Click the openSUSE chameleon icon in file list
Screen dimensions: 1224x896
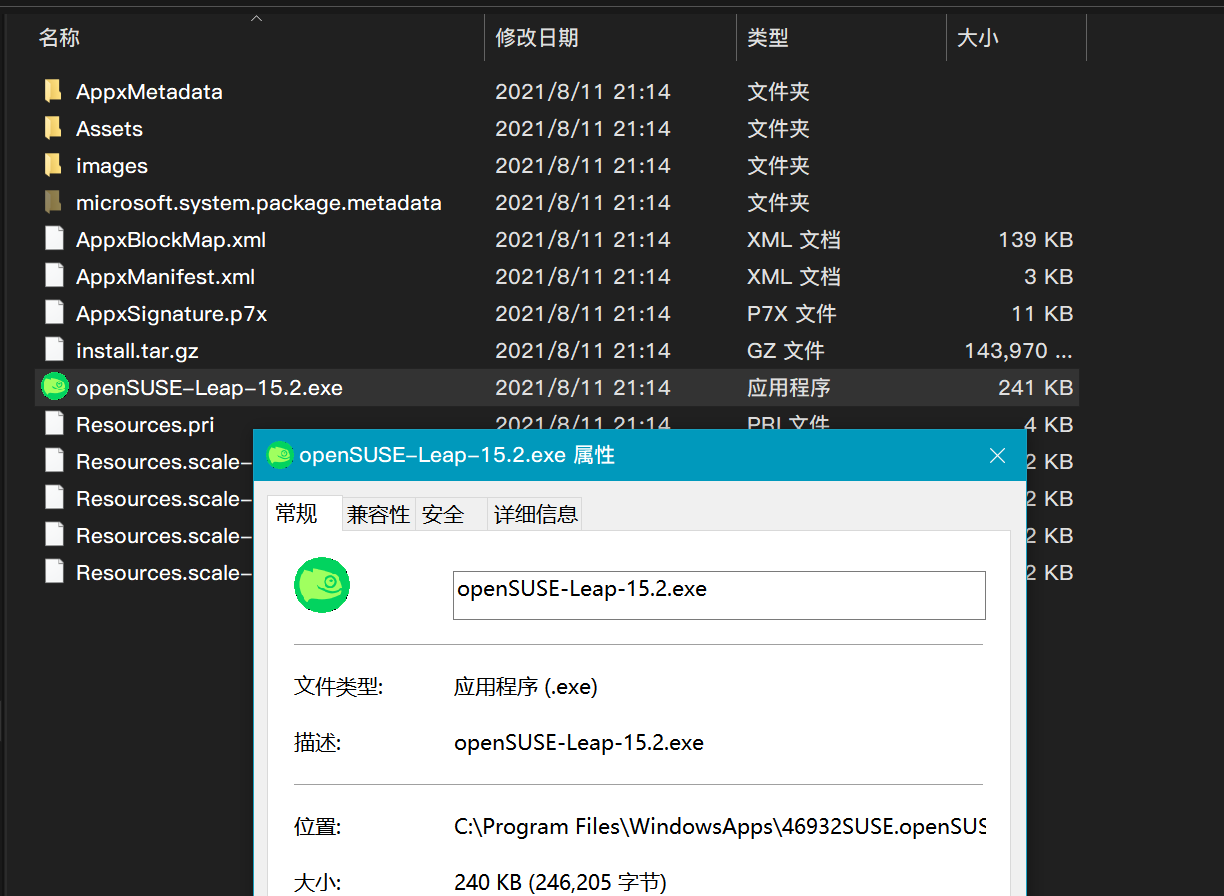click(54, 387)
